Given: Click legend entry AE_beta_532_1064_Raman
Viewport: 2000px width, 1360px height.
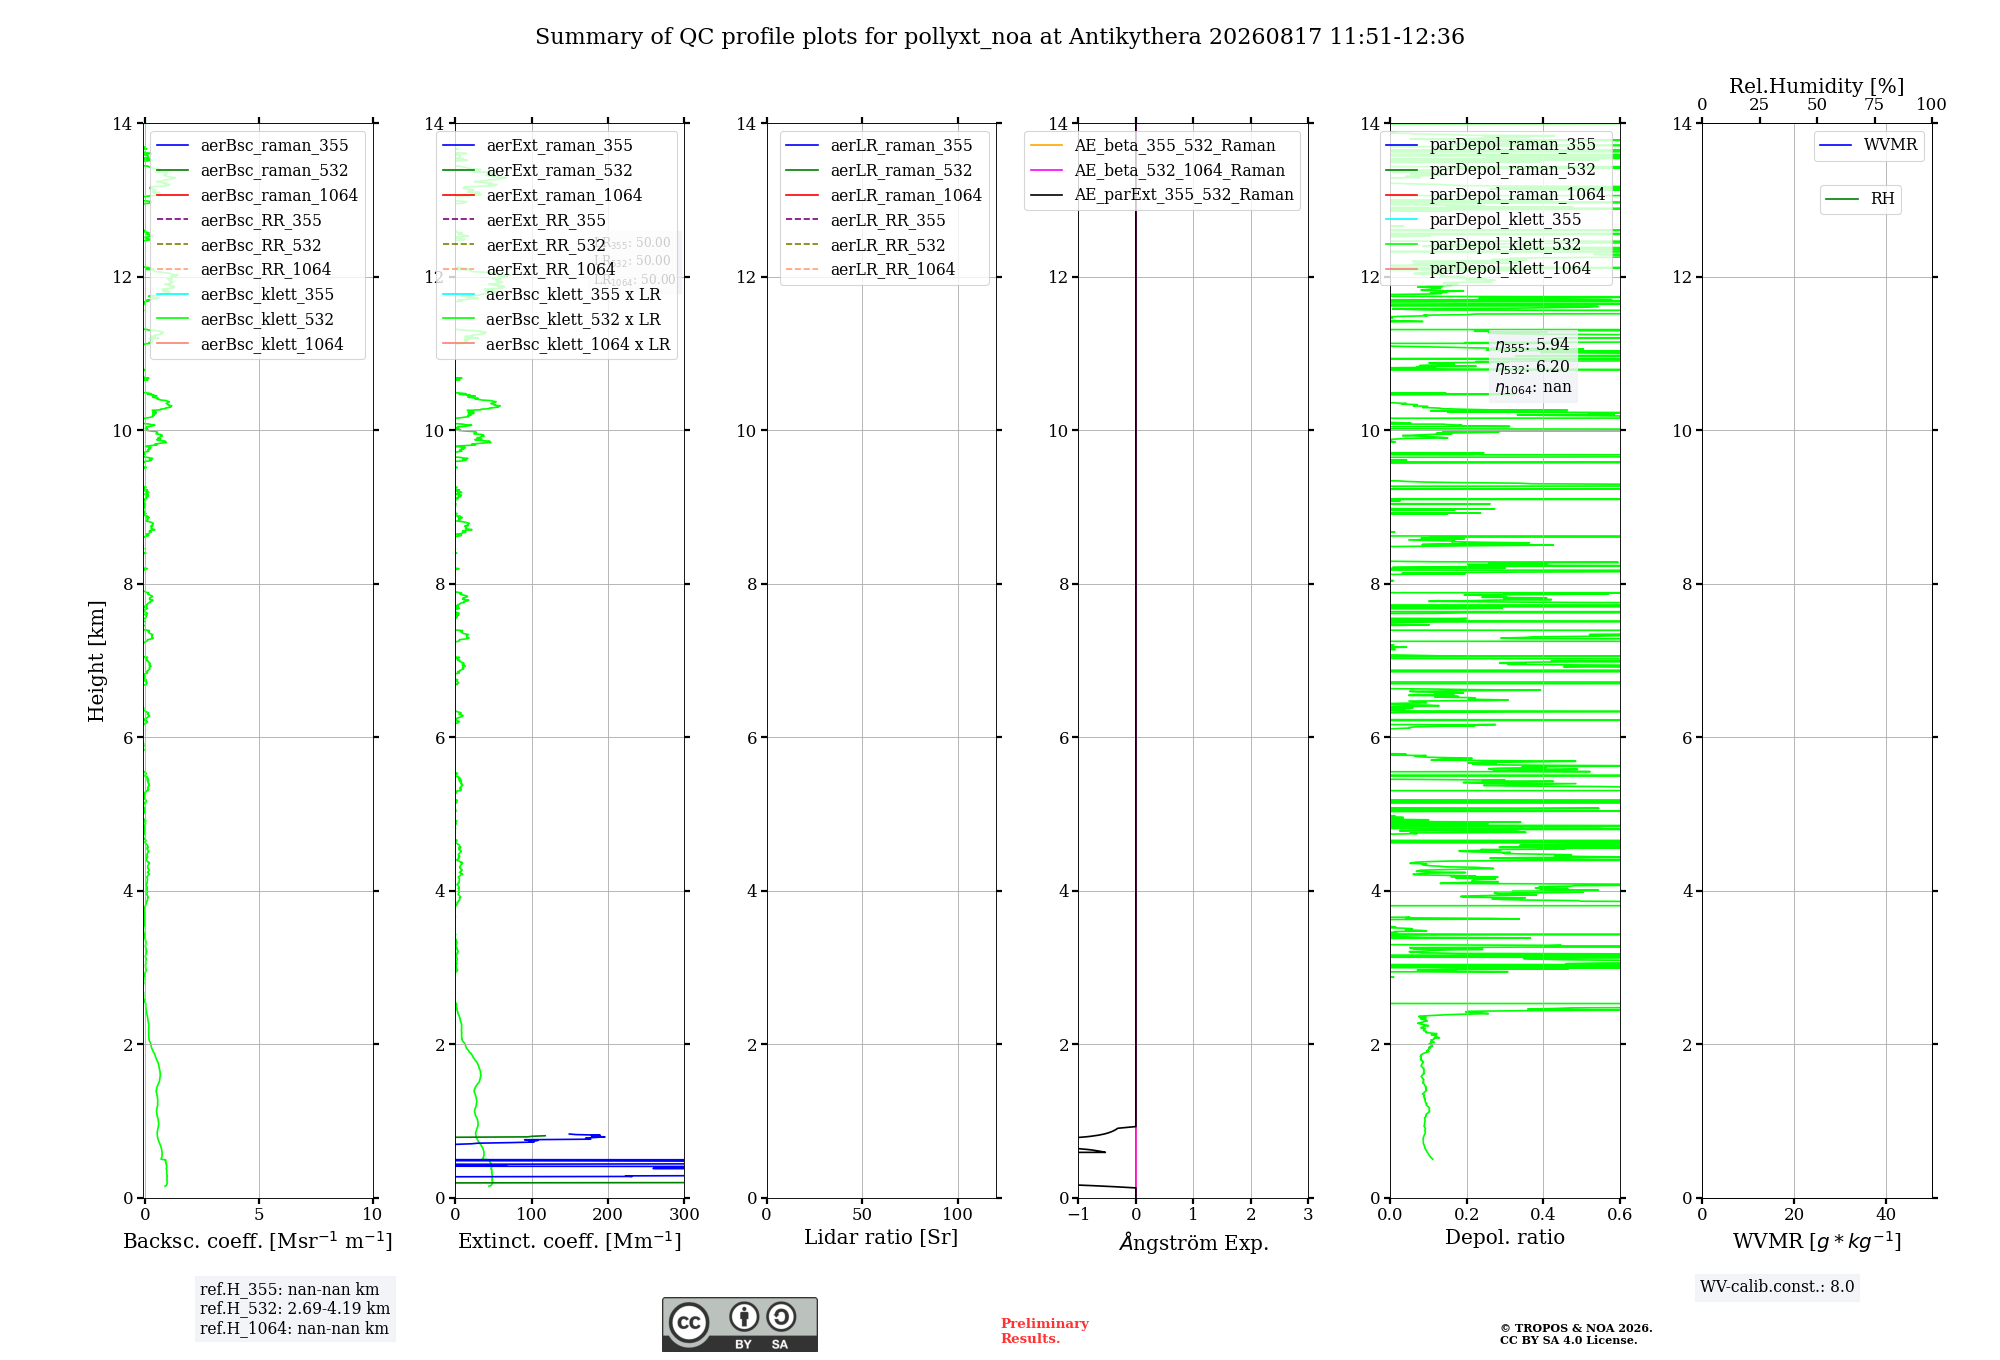Looking at the screenshot, I should pos(1158,171).
